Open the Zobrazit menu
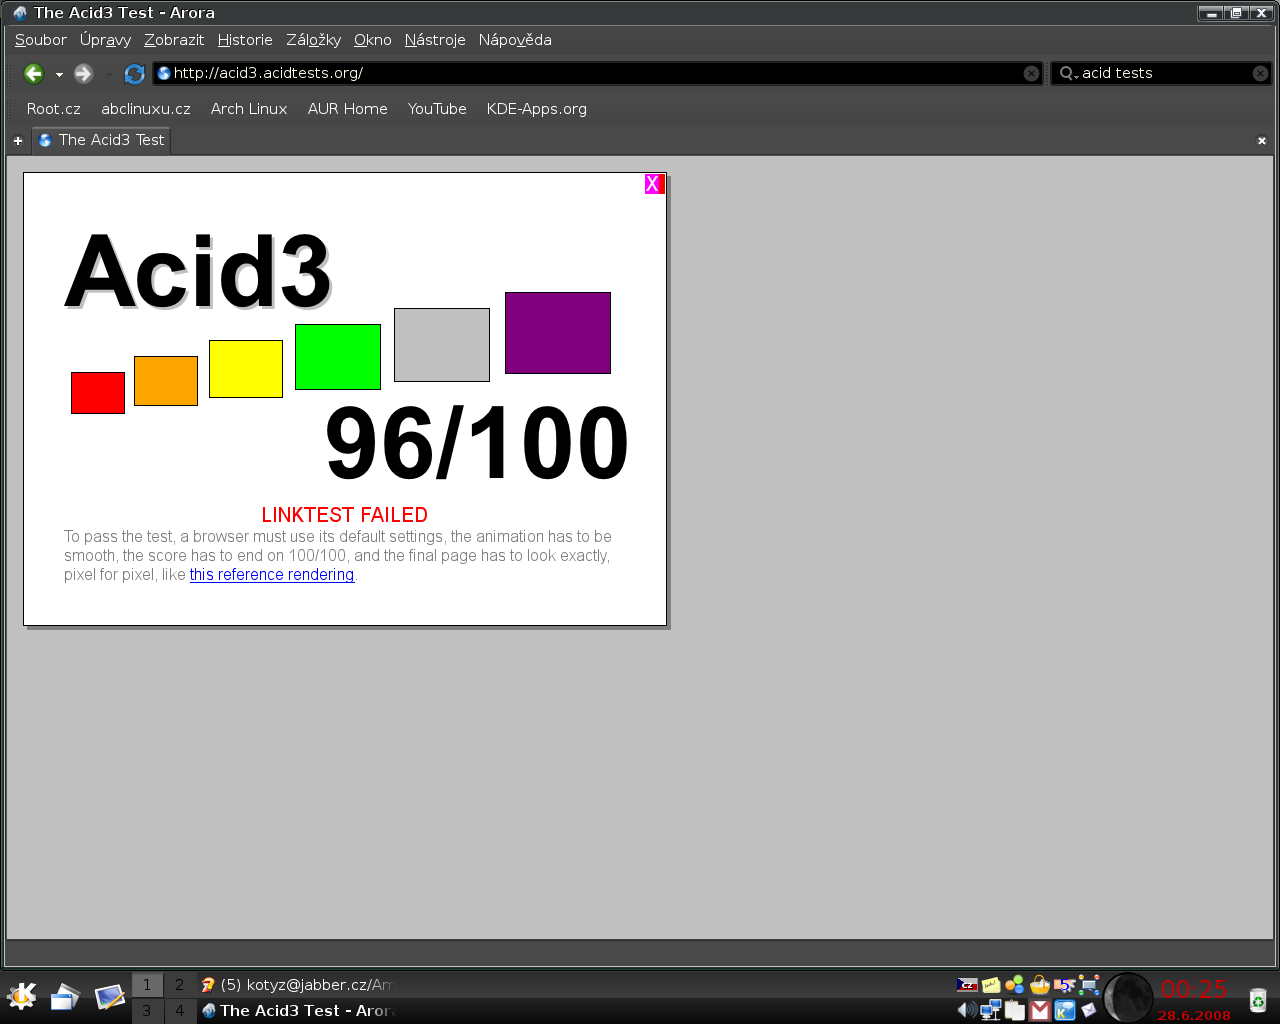This screenshot has height=1024, width=1280. pos(174,40)
